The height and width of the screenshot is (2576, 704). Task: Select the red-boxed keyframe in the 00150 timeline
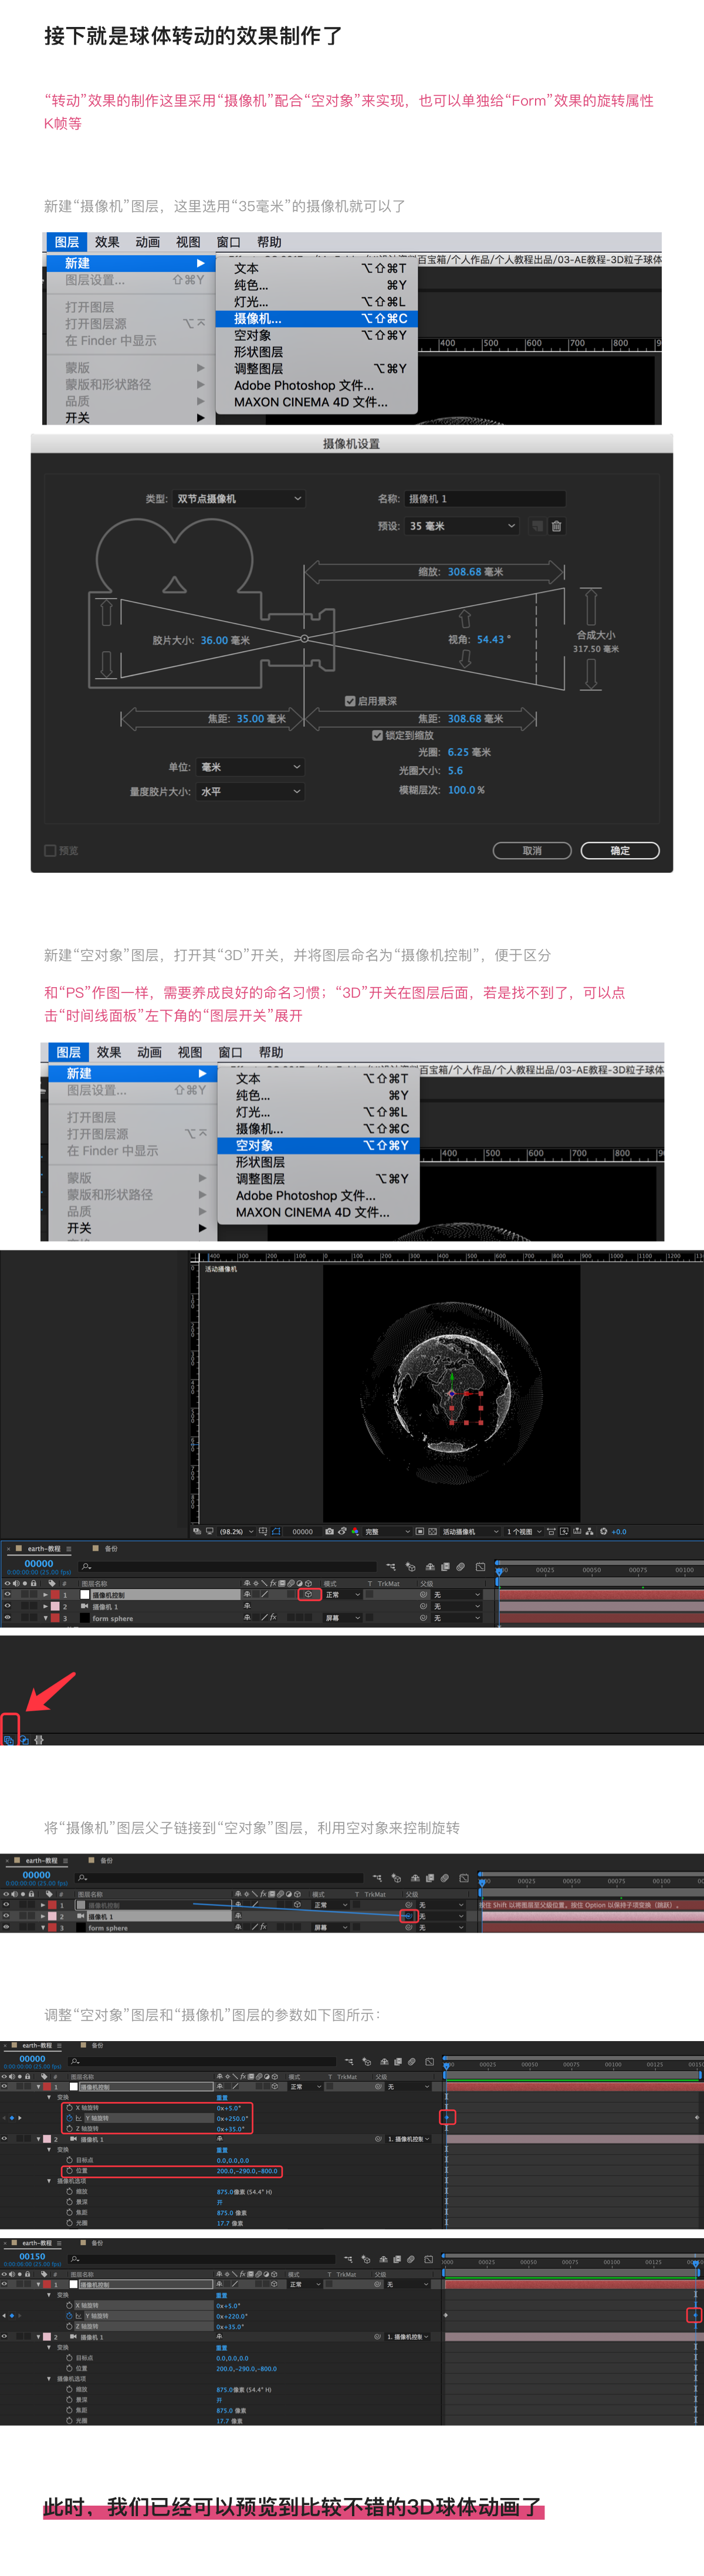(694, 2315)
